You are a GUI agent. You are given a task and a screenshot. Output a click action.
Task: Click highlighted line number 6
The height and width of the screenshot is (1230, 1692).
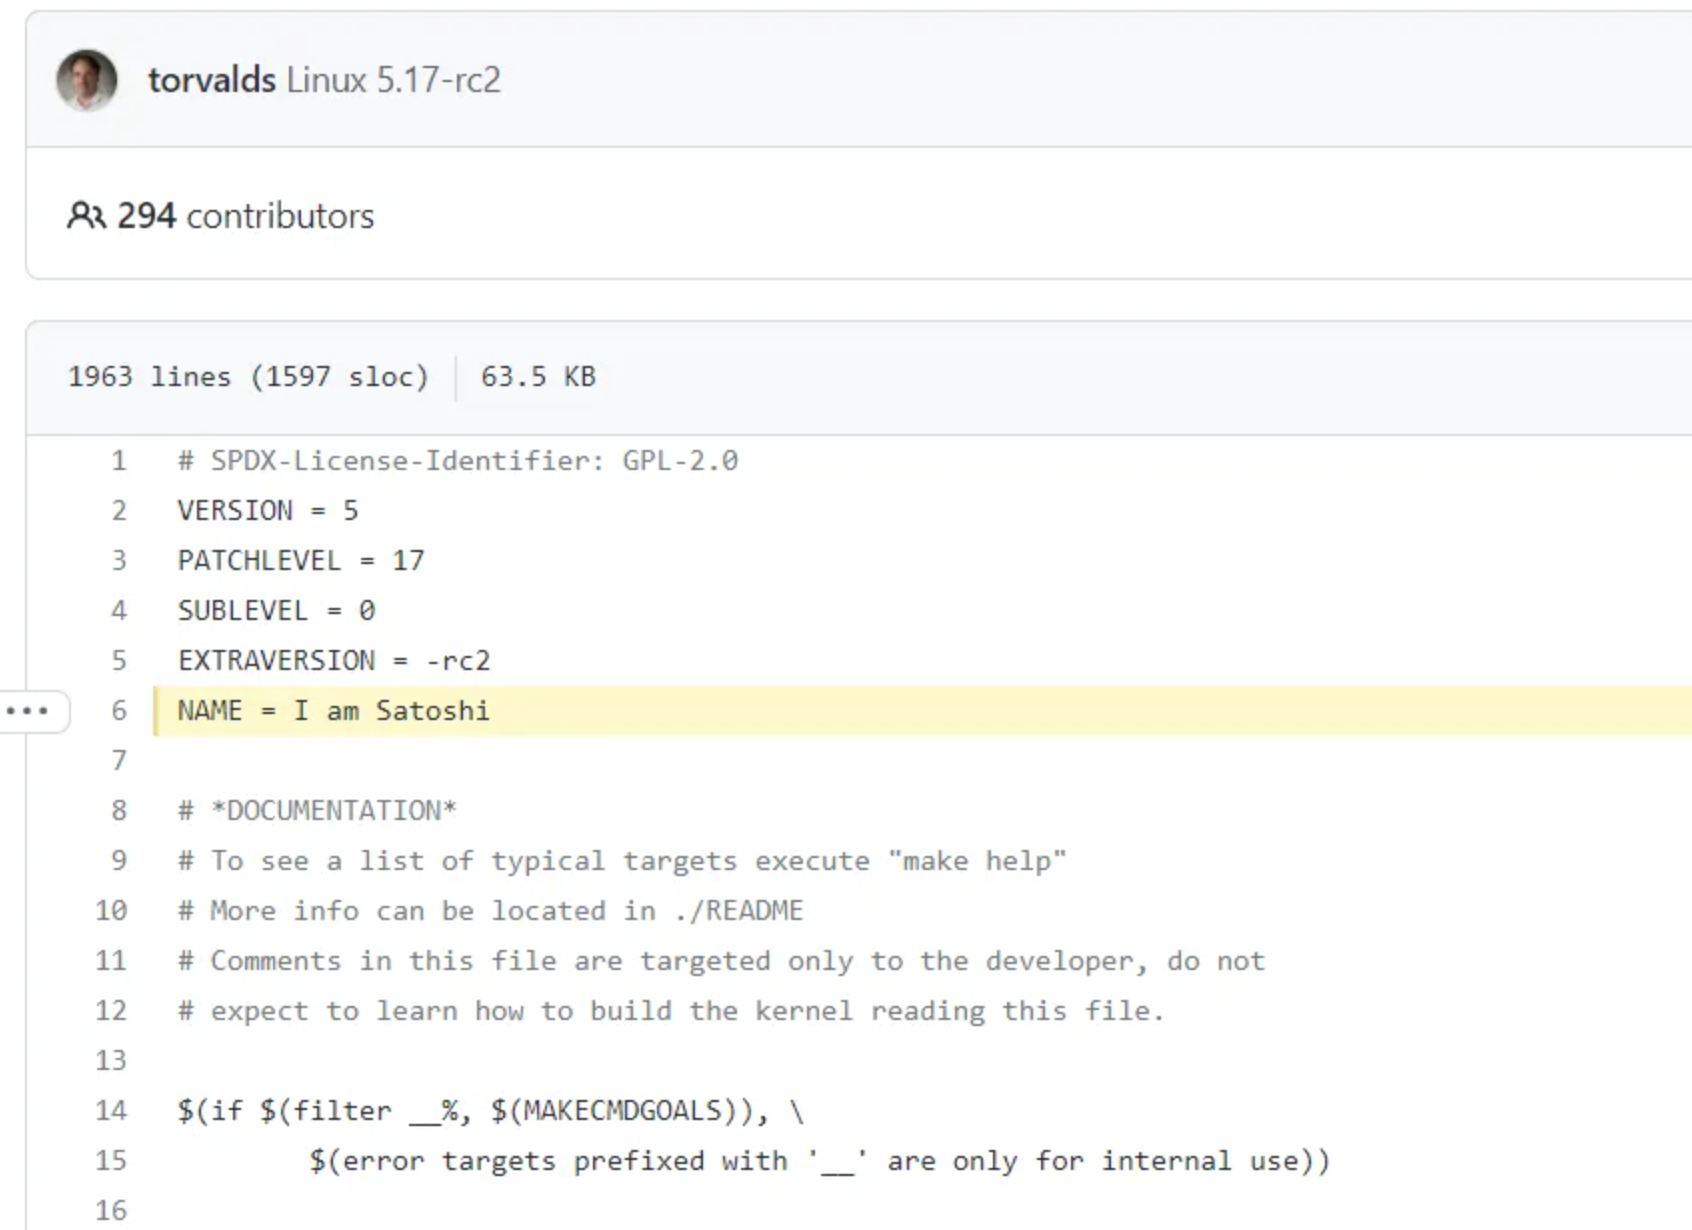tap(119, 711)
